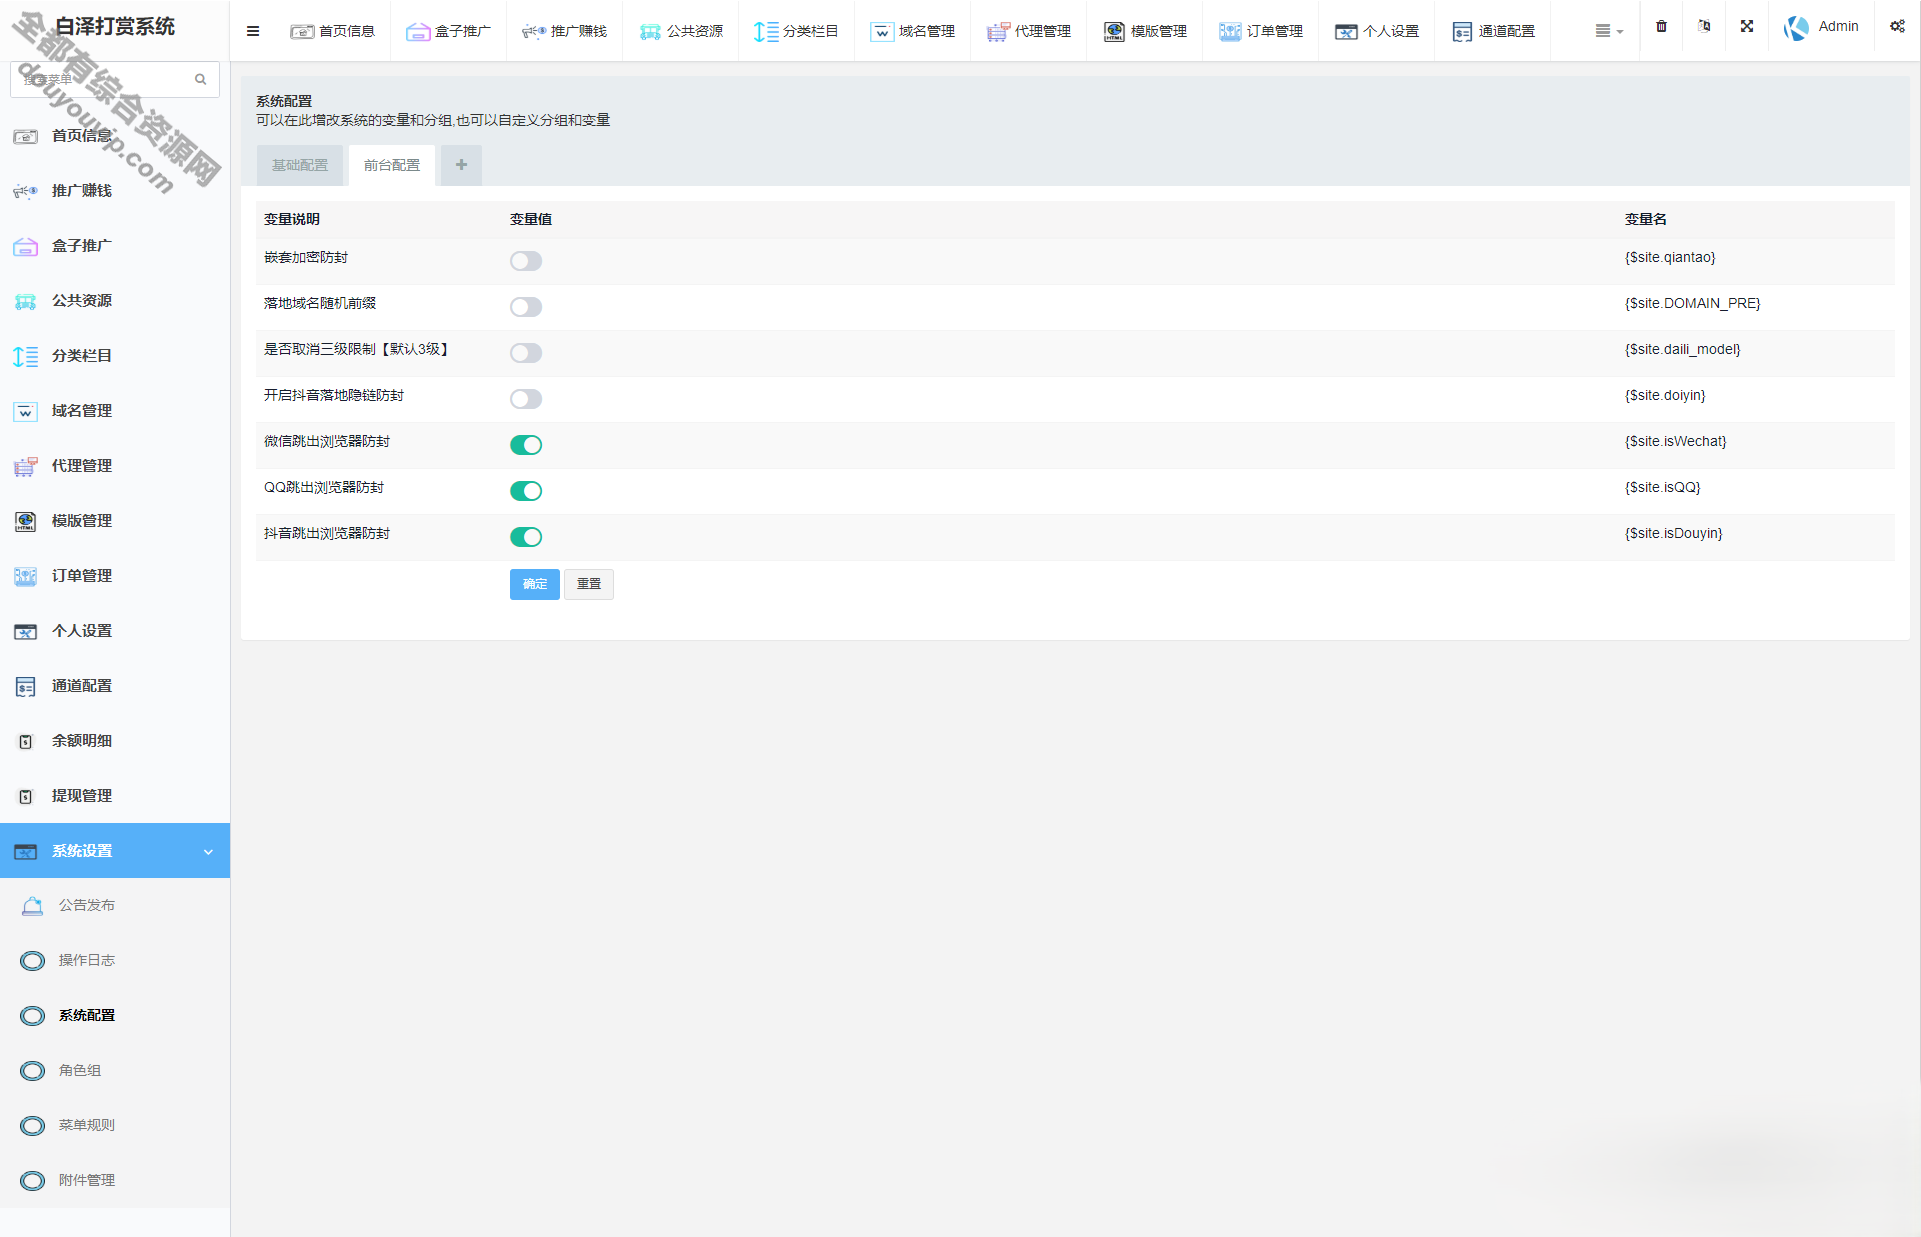Screen dimensions: 1921x1237
Task: Click variable name {$site.isWechat}
Action: coord(1675,442)
